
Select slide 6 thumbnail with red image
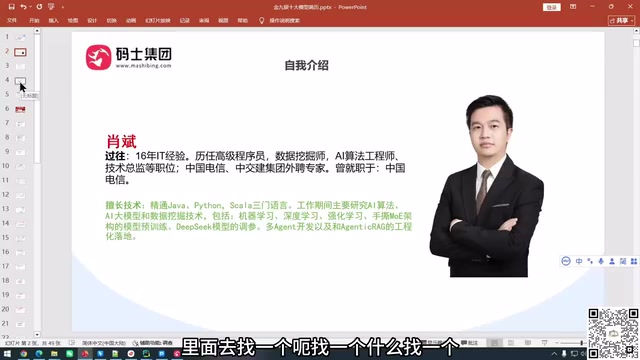click(x=20, y=109)
